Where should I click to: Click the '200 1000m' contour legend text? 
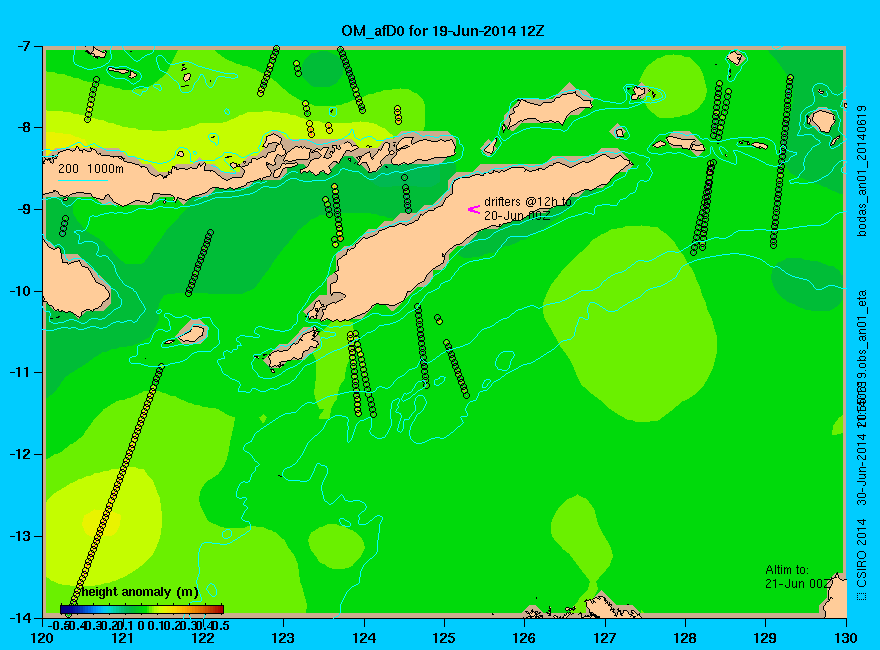(91, 168)
